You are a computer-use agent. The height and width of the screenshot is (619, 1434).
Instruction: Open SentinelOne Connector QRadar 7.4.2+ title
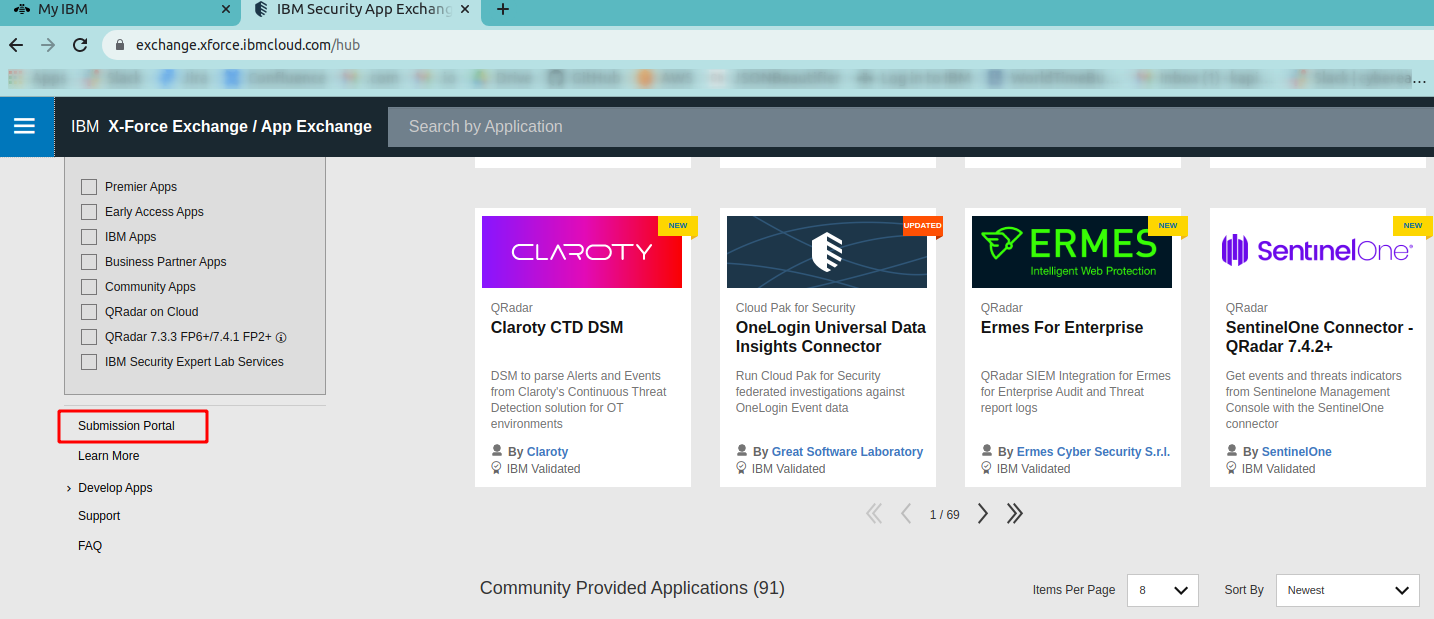(1320, 337)
